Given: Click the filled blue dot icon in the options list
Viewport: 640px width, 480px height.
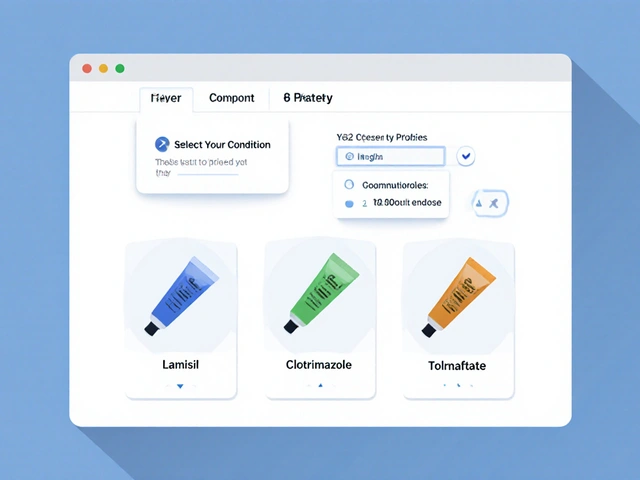Looking at the screenshot, I should pos(349,203).
